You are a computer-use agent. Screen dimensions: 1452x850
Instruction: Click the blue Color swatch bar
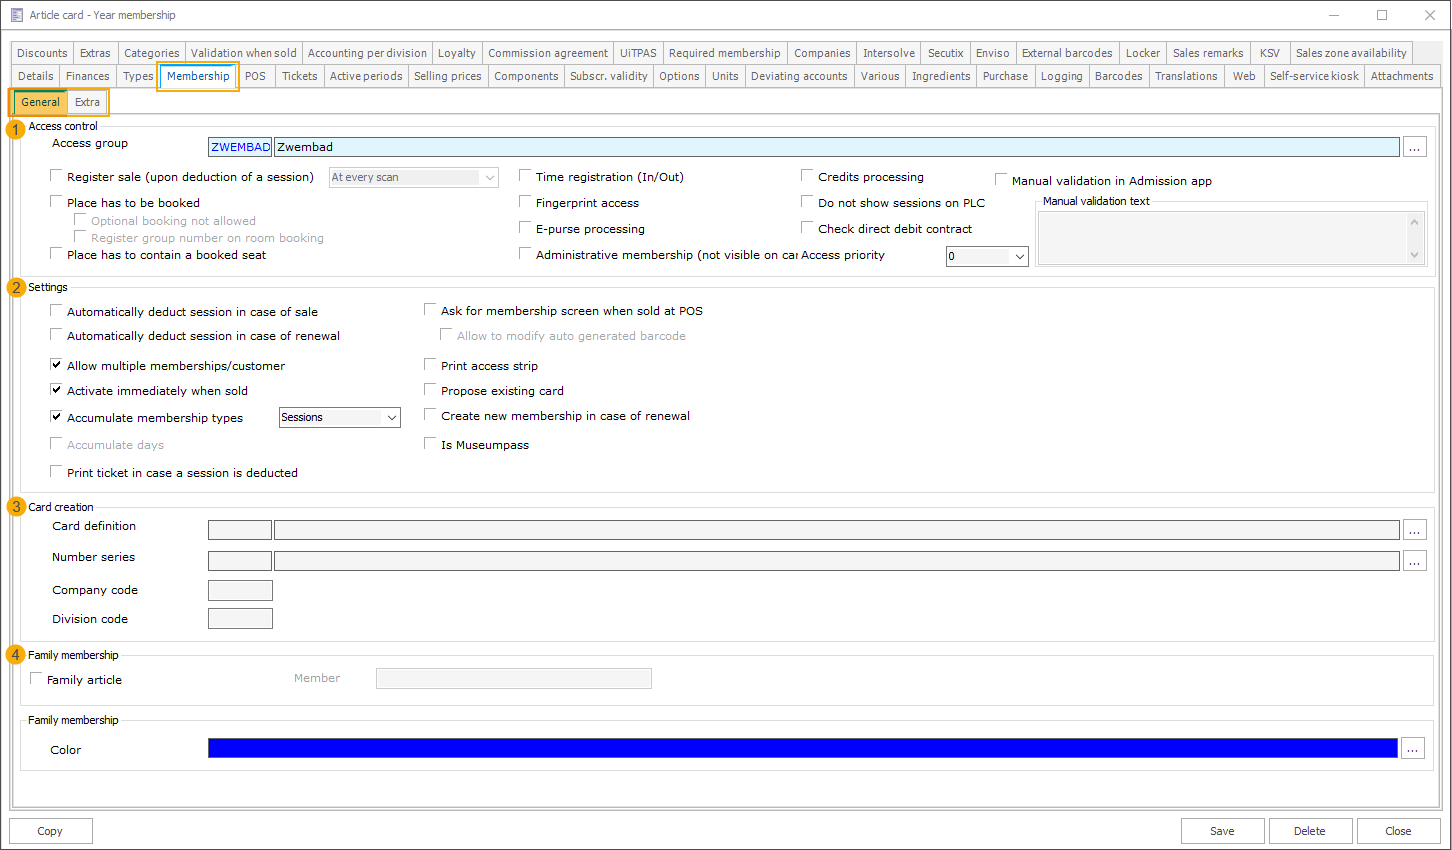coord(802,748)
